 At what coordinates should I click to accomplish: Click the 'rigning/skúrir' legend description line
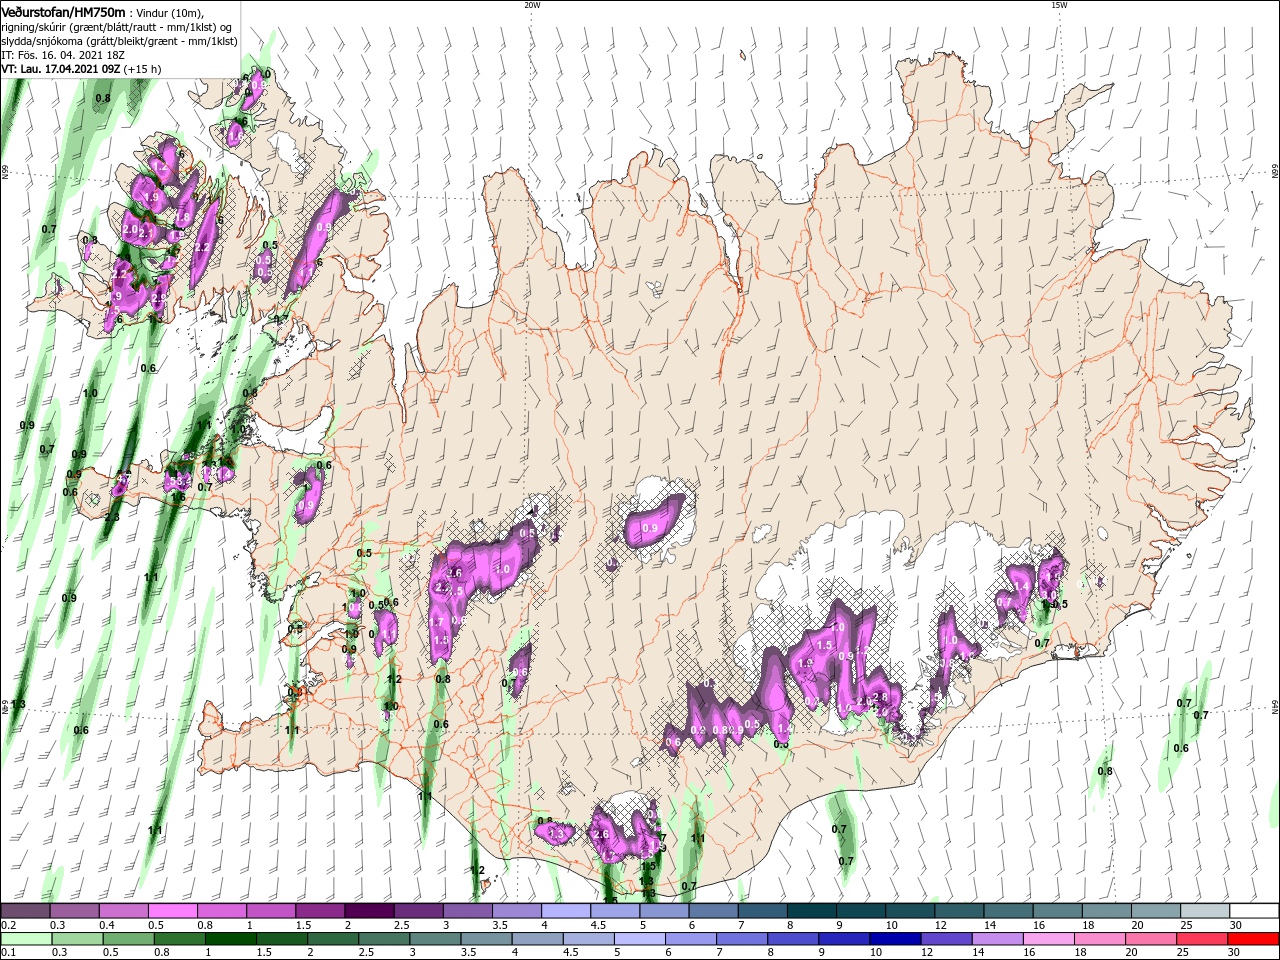[x=117, y=27]
